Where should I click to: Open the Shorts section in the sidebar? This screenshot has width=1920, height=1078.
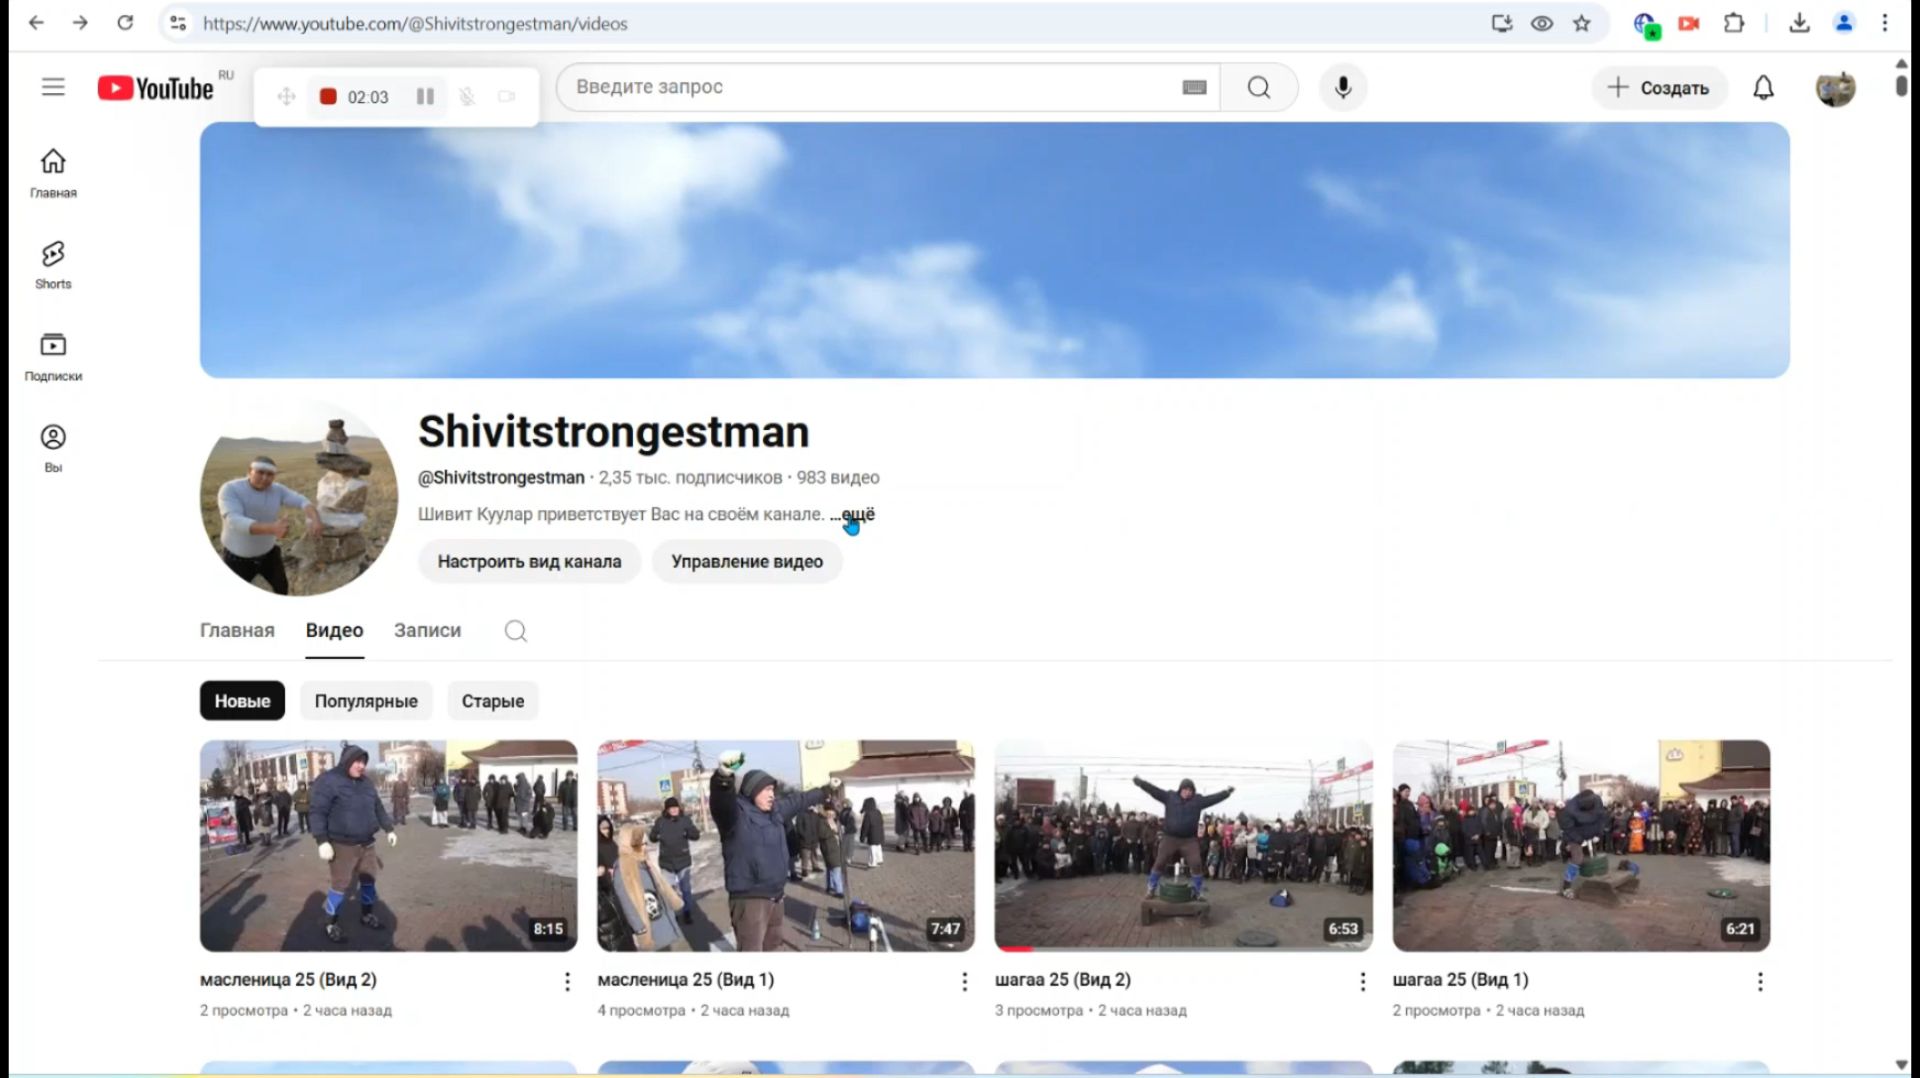53,263
